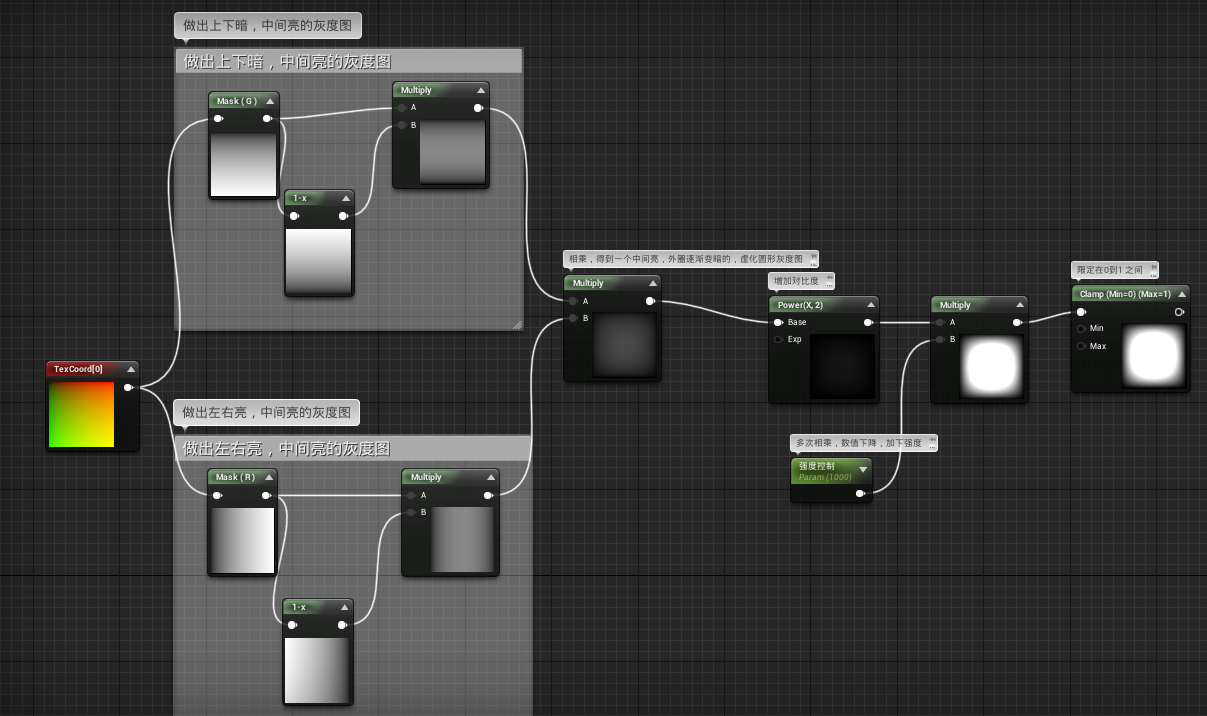Select the Clamp (Min=0) (Max=1) node
Screen dimensions: 1207x716
(1125, 293)
